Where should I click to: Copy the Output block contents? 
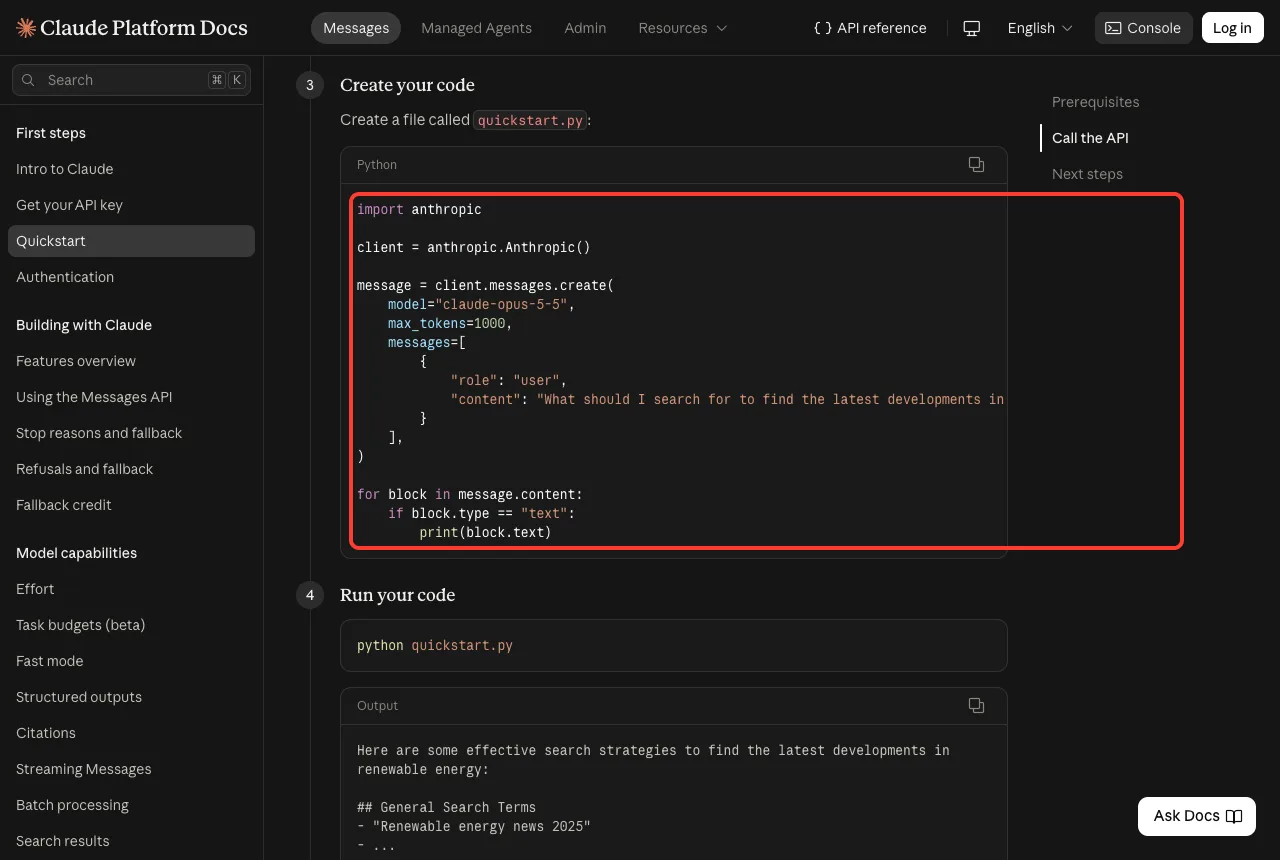976,706
